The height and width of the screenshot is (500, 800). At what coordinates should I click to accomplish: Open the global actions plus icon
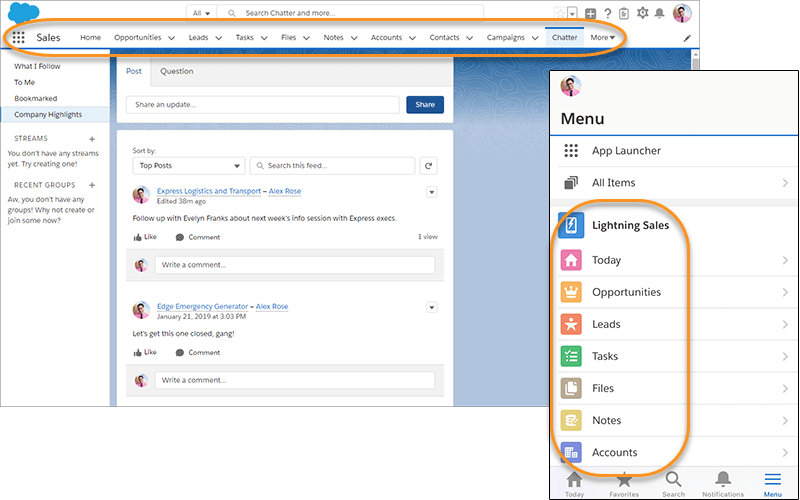590,14
